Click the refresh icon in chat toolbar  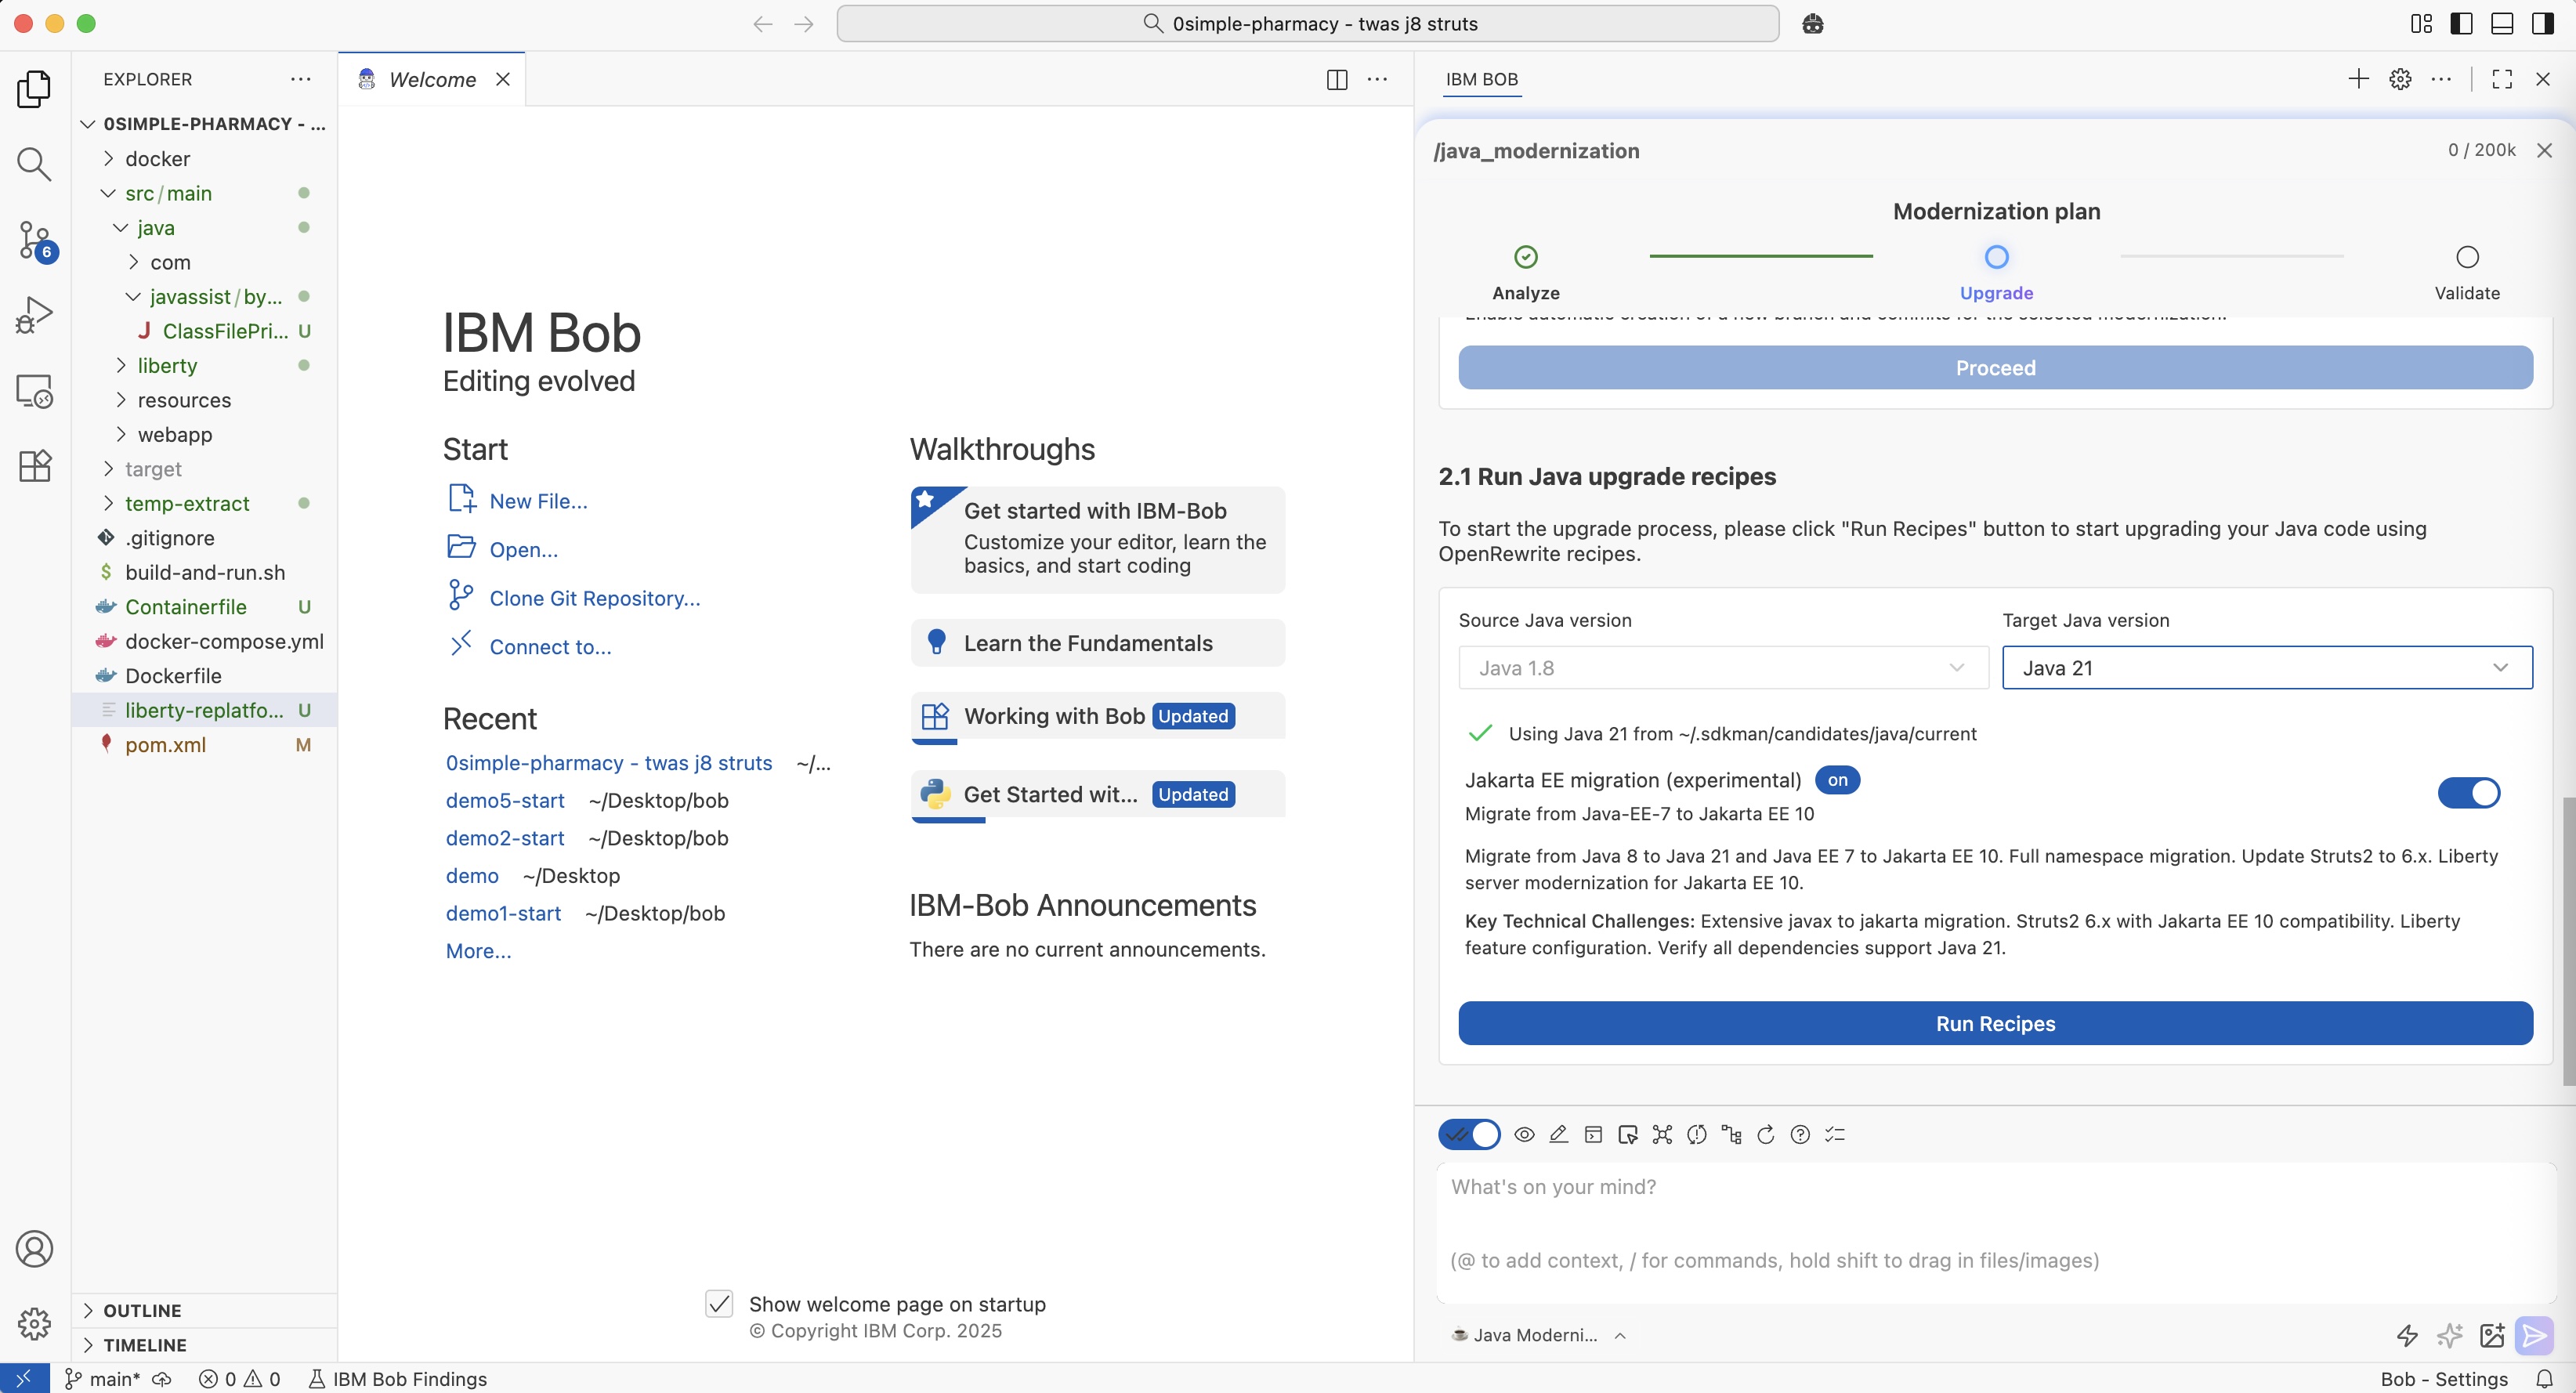point(1766,1134)
